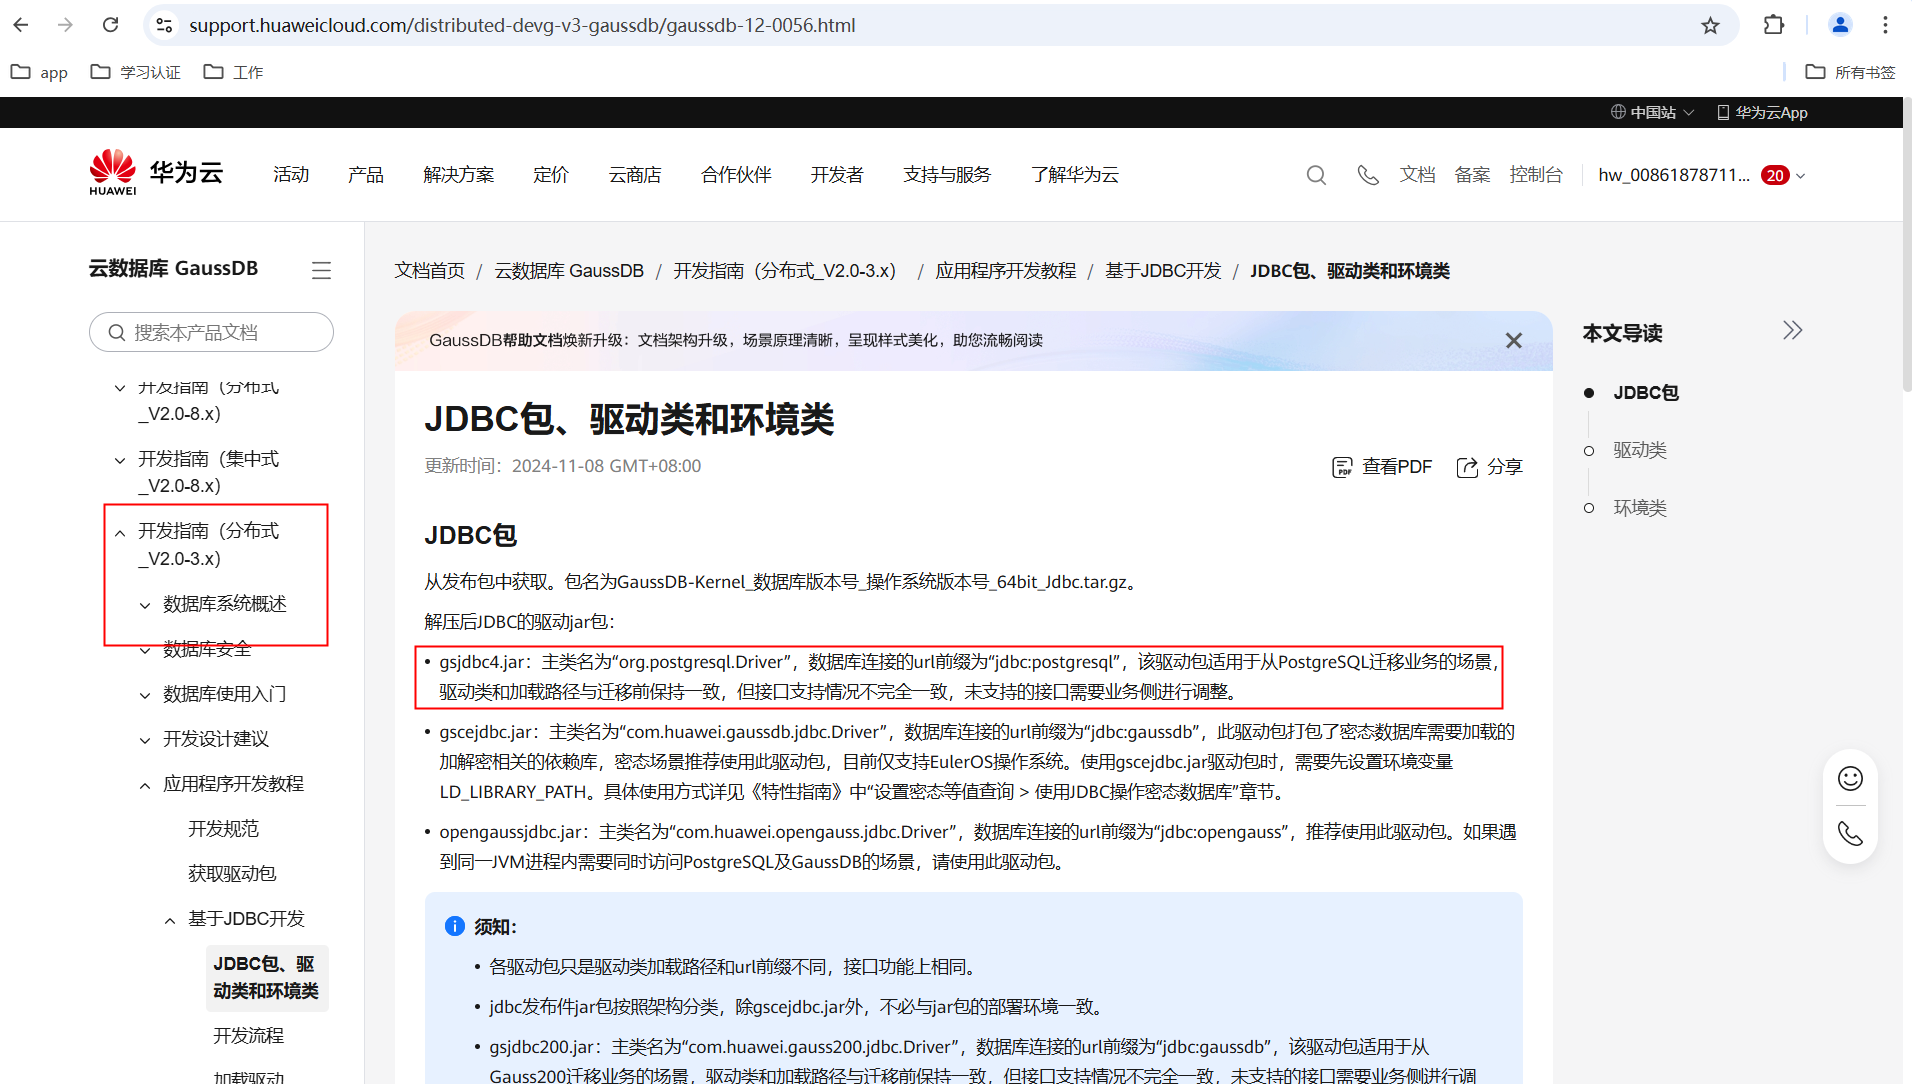Expand the 开发设计建议 tree node

click(x=145, y=740)
